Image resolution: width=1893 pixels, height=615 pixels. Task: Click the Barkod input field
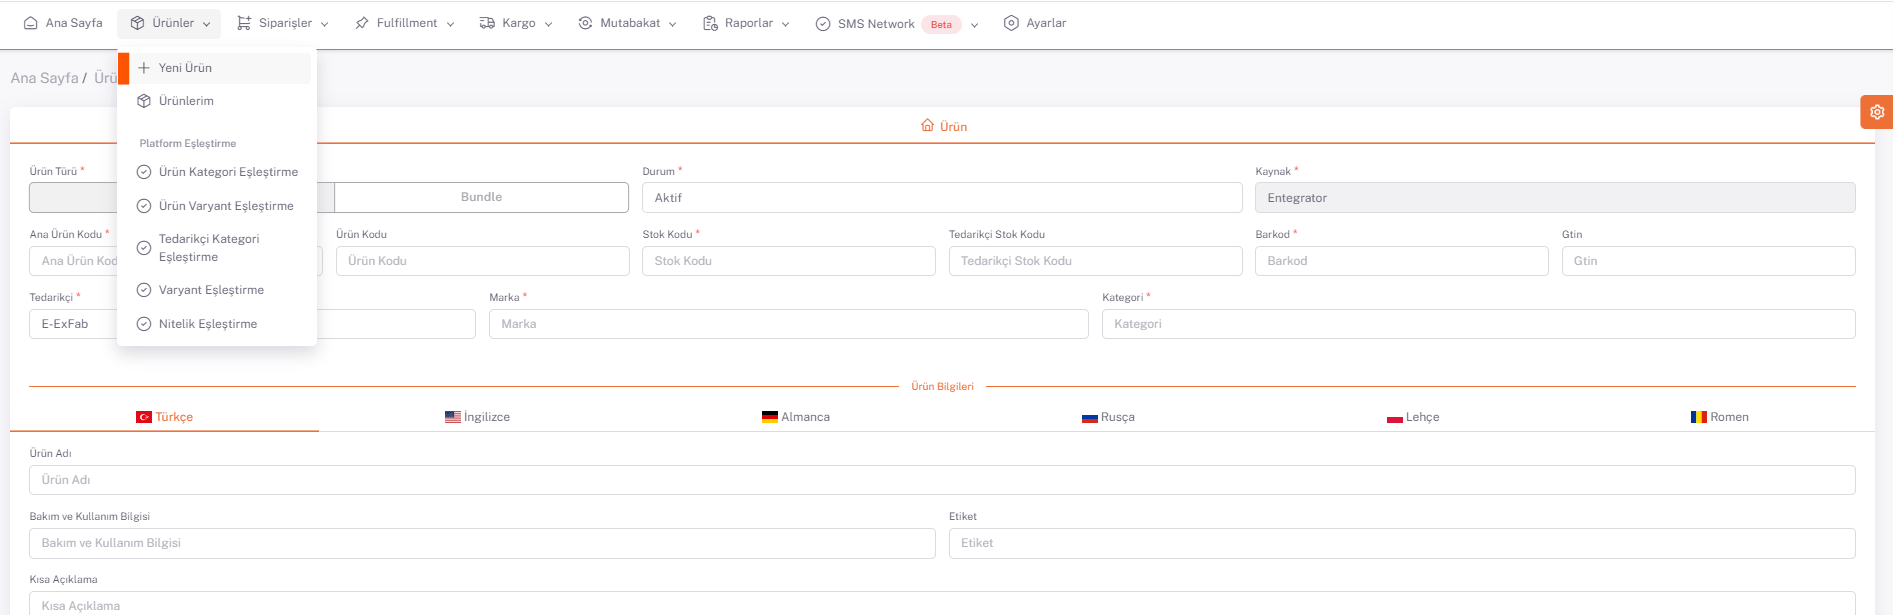[1400, 261]
